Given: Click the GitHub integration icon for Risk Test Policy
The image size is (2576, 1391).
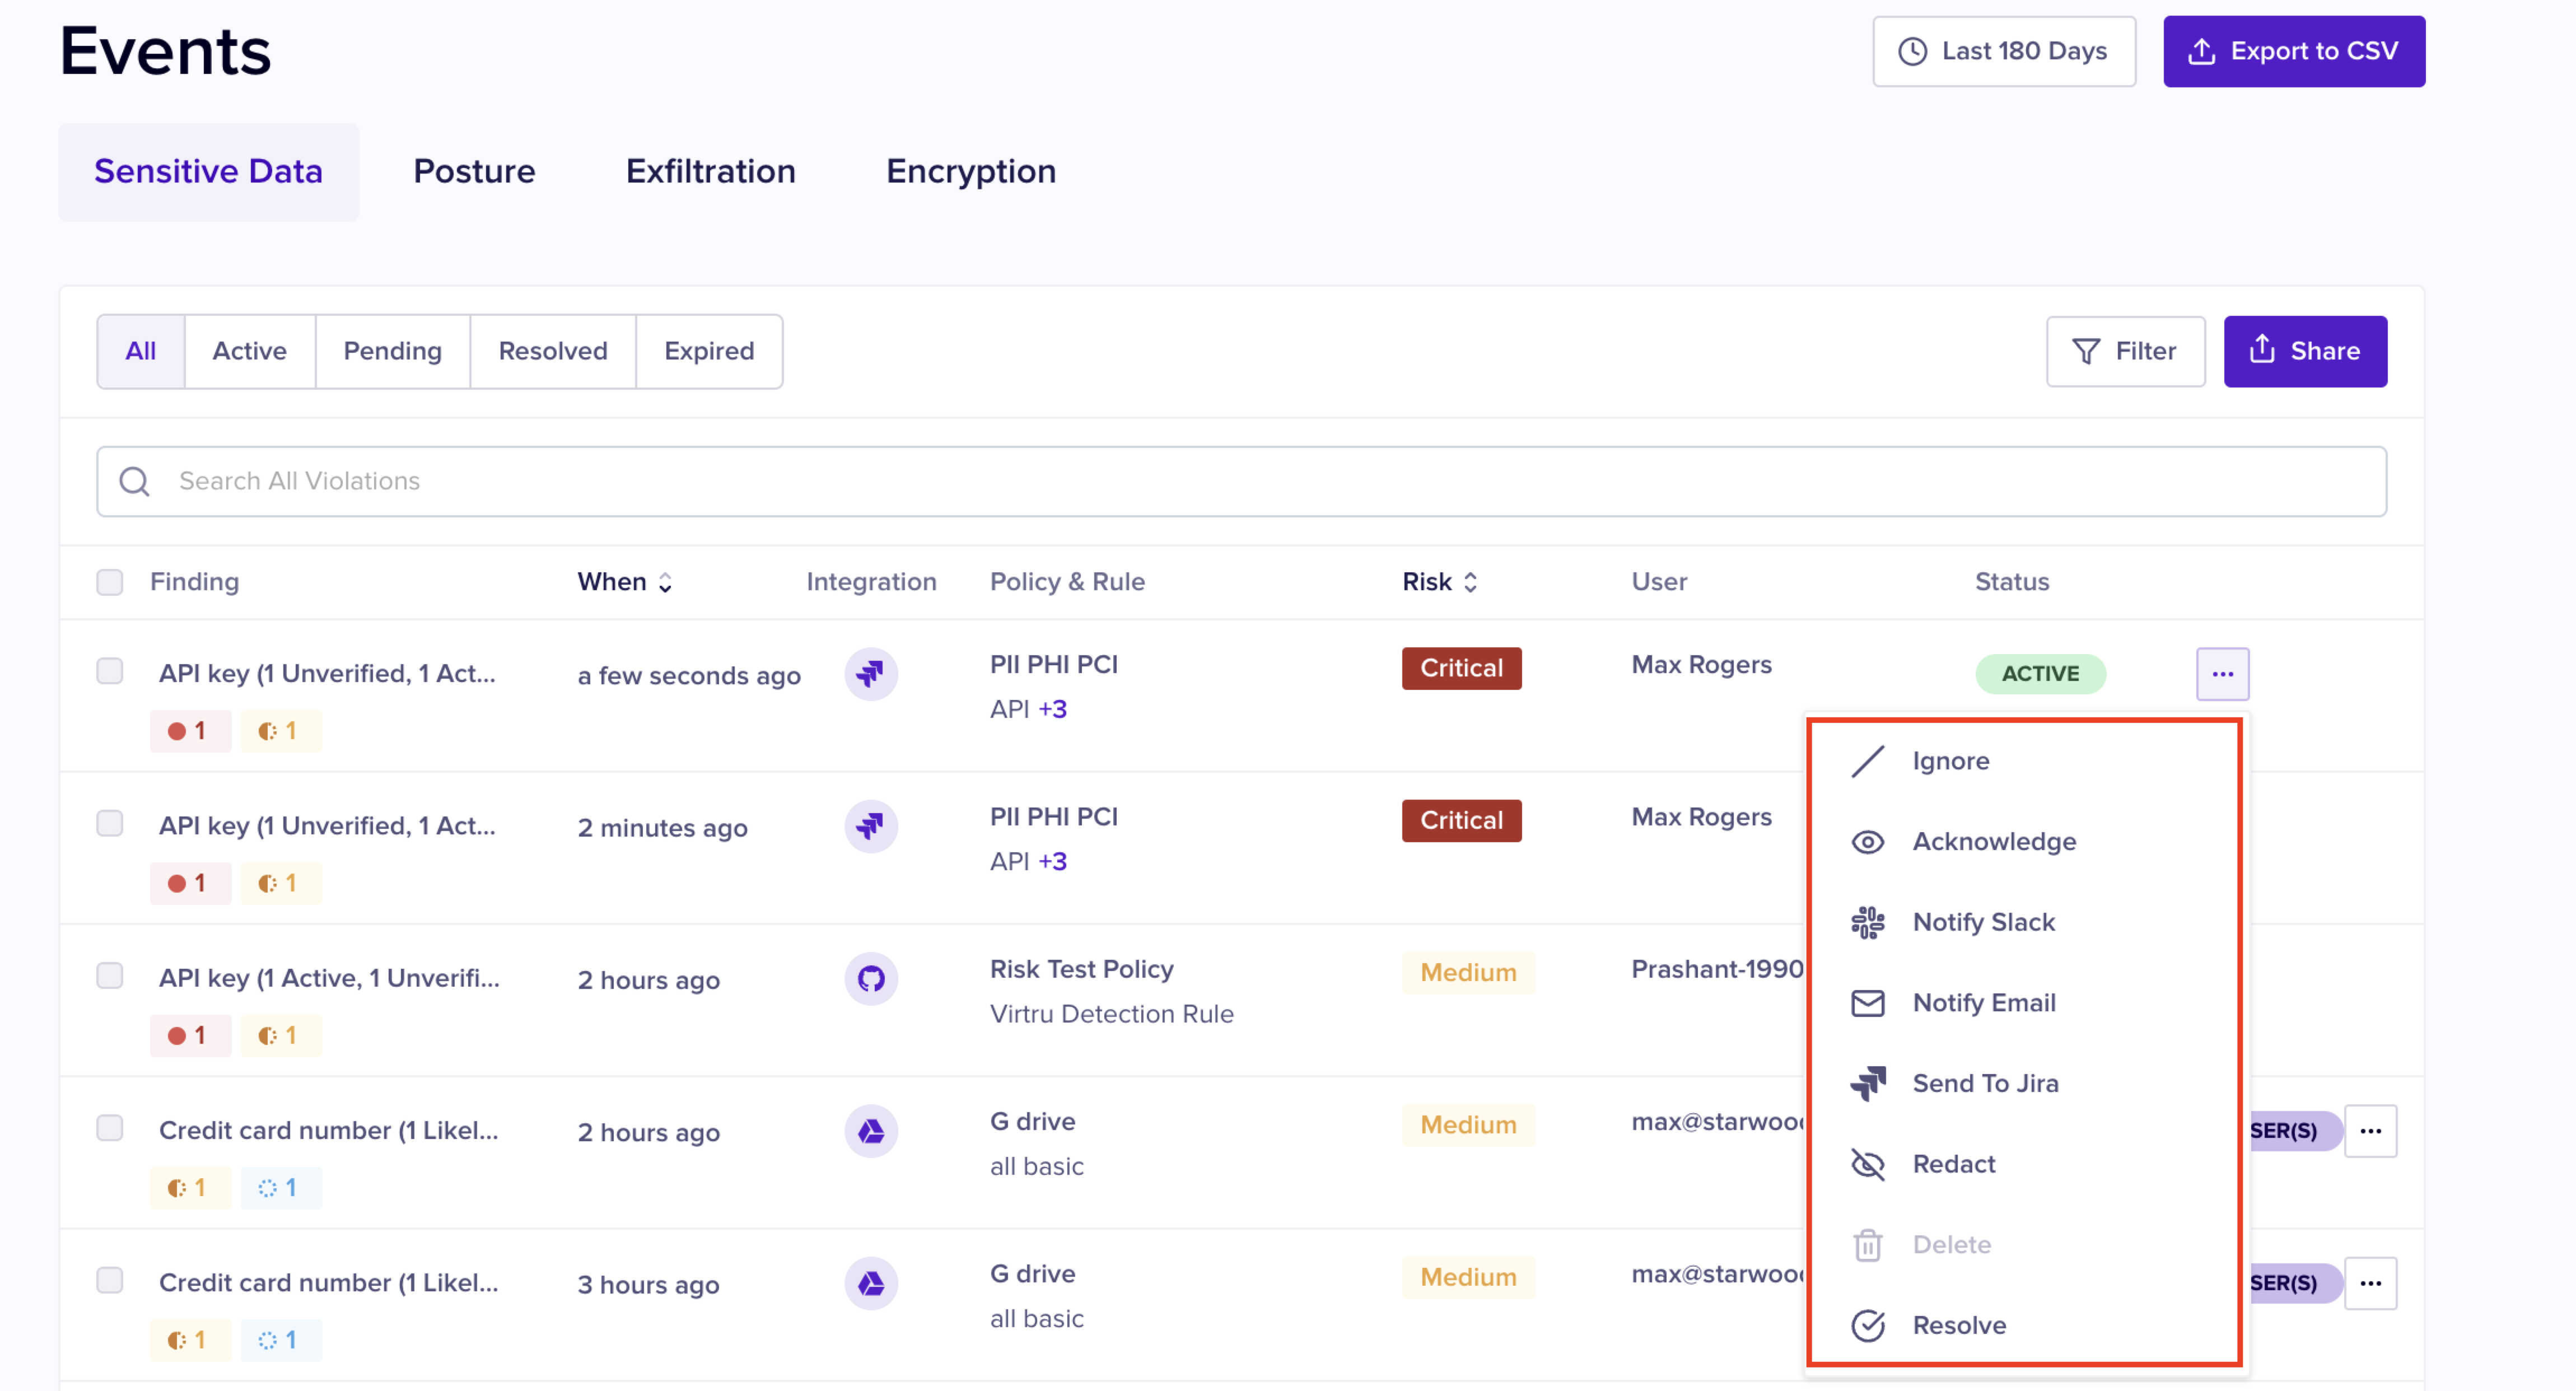Looking at the screenshot, I should (x=870, y=978).
